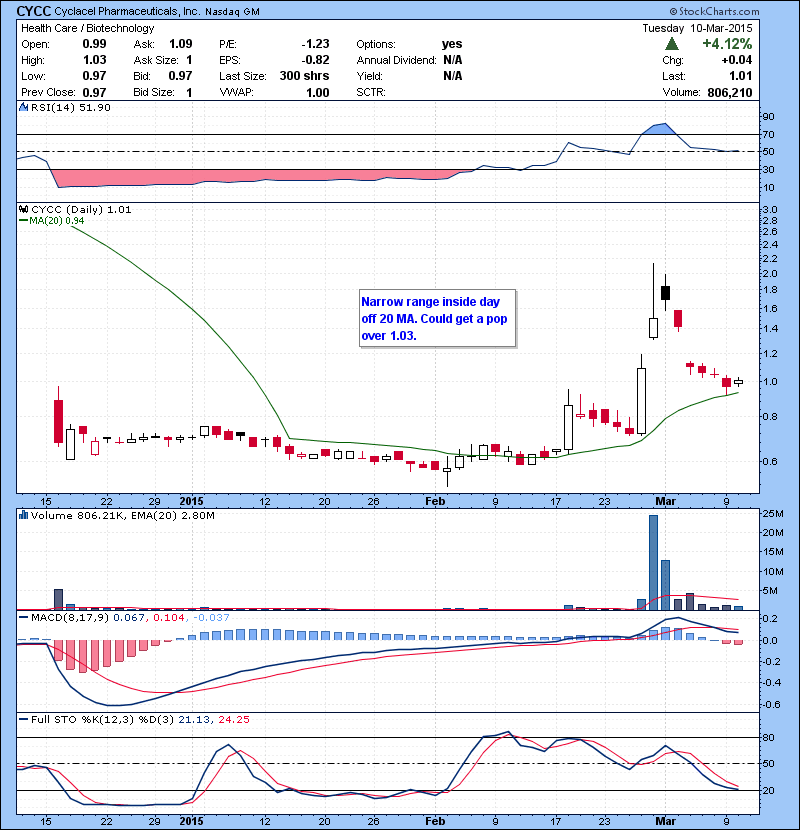Click the Annual Dividend N/A value

(x=453, y=60)
